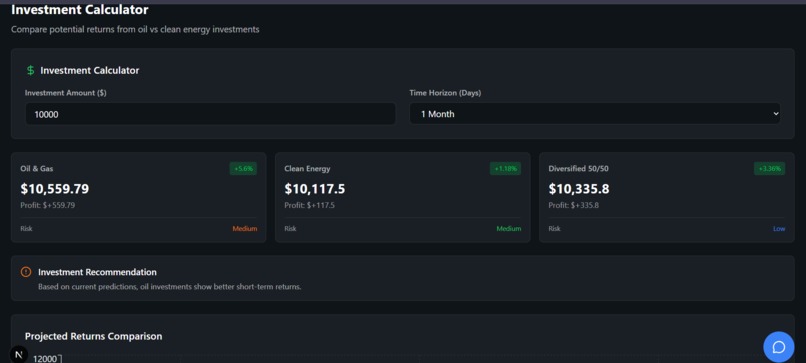The width and height of the screenshot is (806, 363).
Task: Click the Investment Recommendation heading
Action: [97, 272]
